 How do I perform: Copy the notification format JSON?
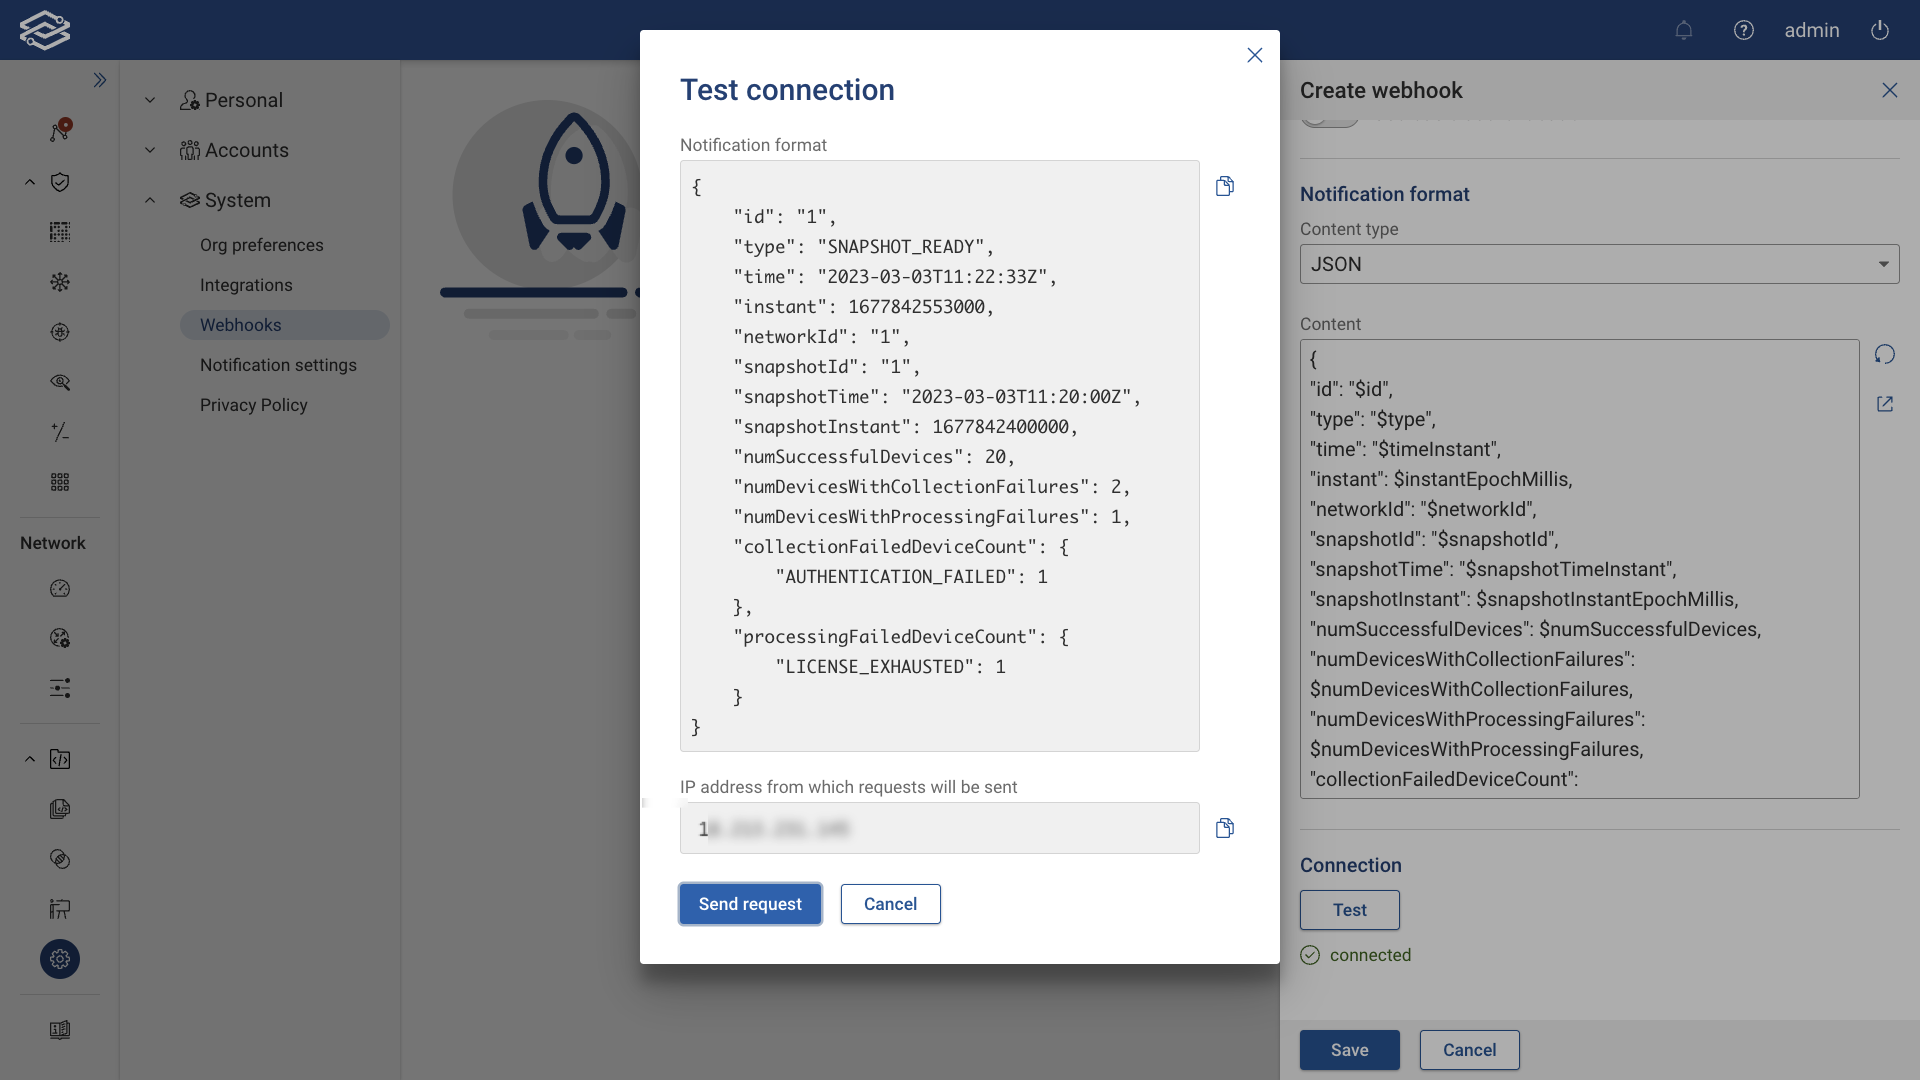tap(1224, 186)
